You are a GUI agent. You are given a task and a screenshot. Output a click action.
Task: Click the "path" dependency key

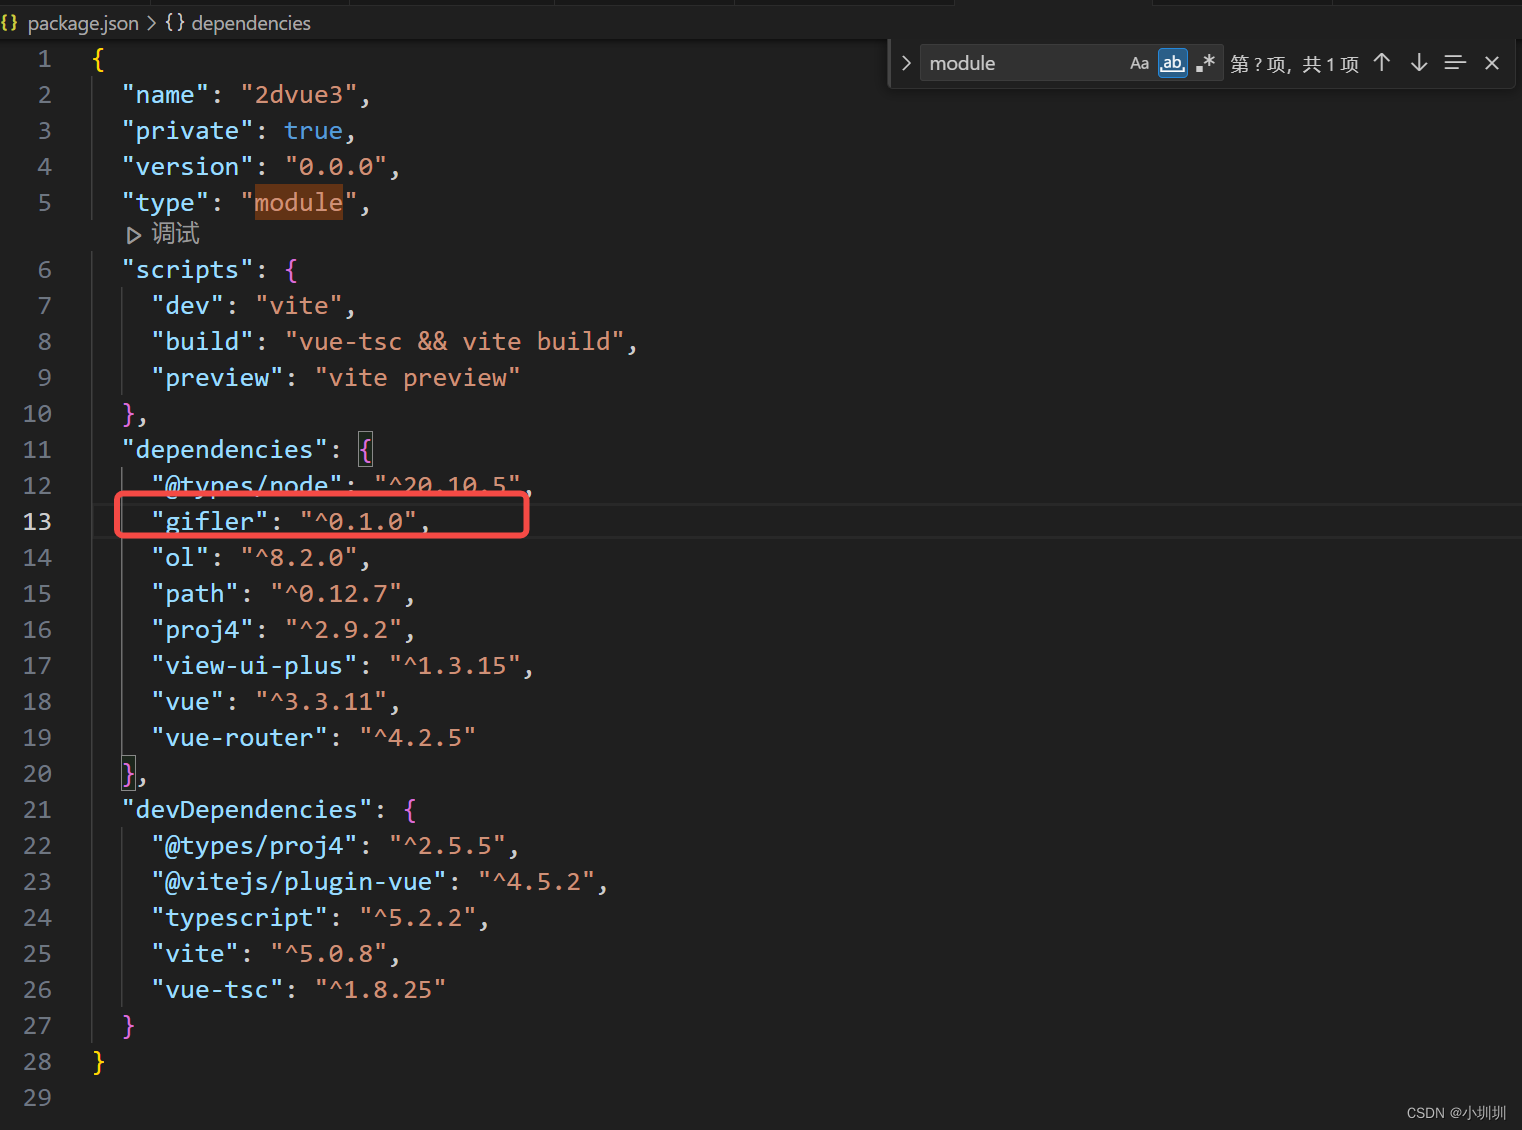(x=195, y=594)
